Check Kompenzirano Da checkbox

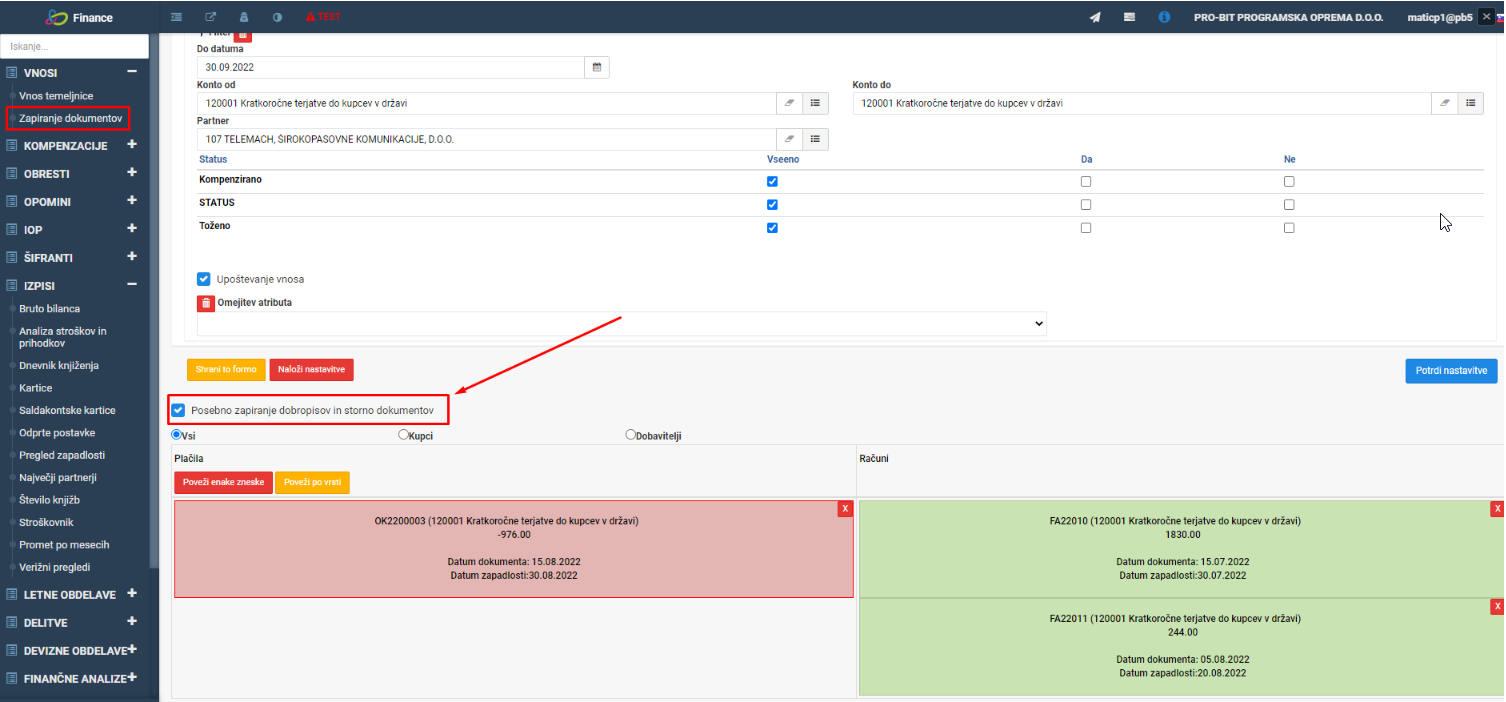pyautogui.click(x=1086, y=182)
